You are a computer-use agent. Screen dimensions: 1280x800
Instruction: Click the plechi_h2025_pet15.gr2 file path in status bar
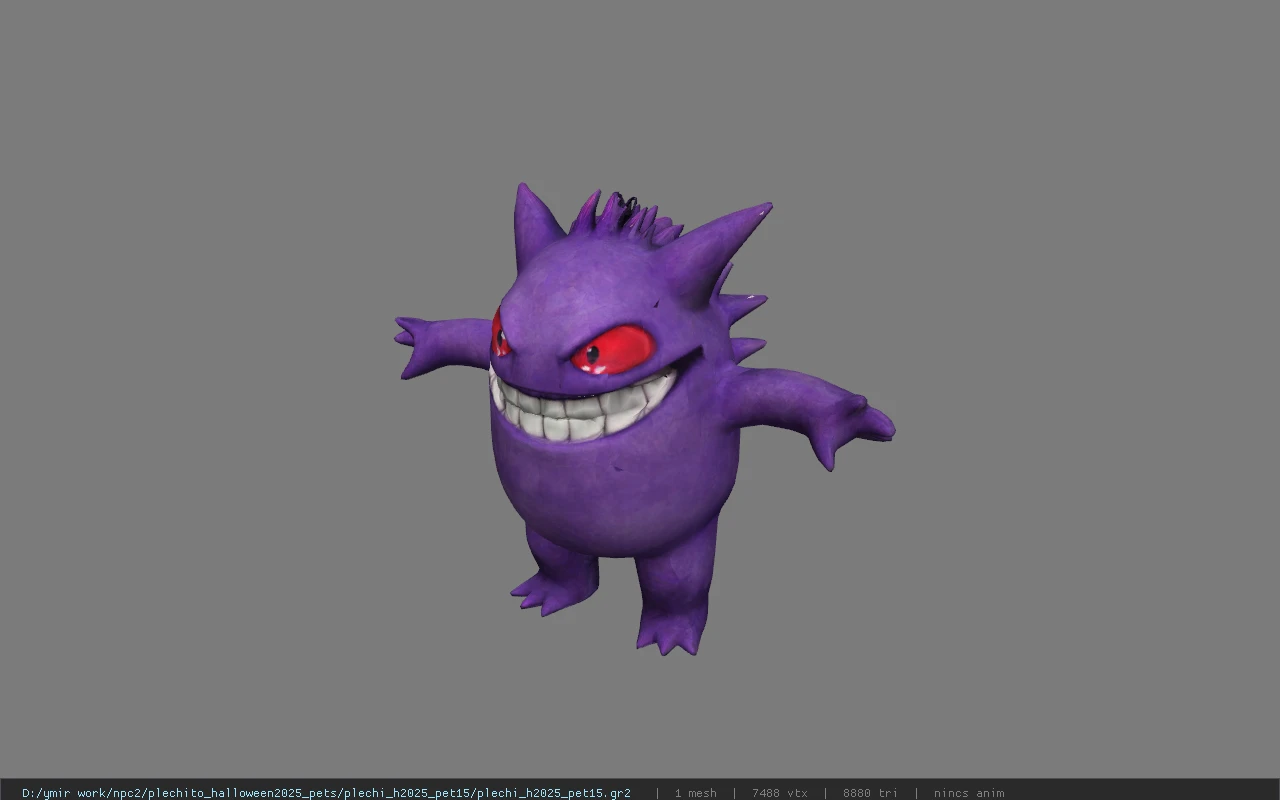click(326, 793)
